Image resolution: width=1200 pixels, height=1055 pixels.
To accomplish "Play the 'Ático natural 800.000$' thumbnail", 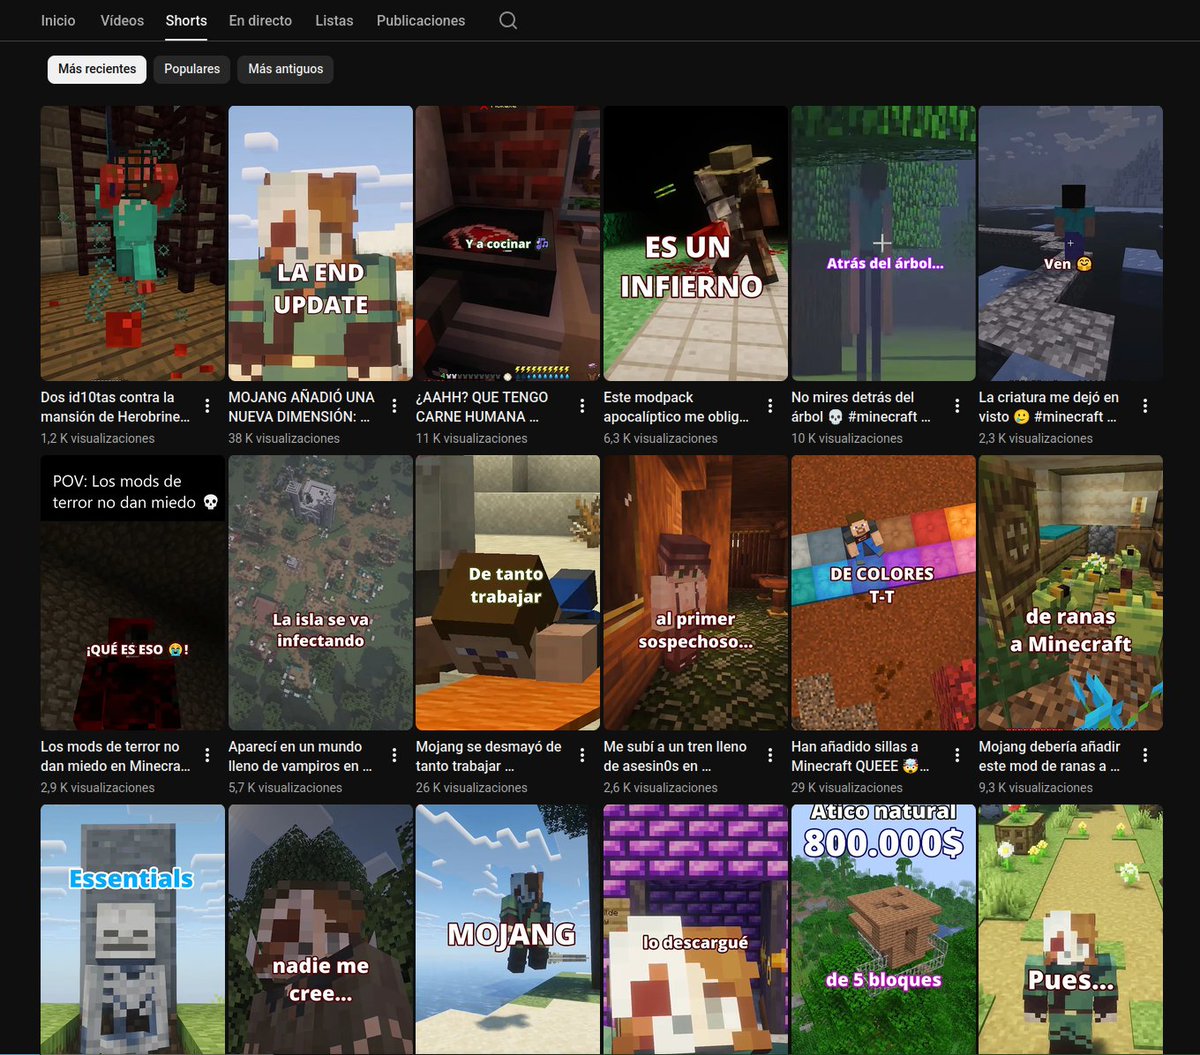I will pos(883,929).
